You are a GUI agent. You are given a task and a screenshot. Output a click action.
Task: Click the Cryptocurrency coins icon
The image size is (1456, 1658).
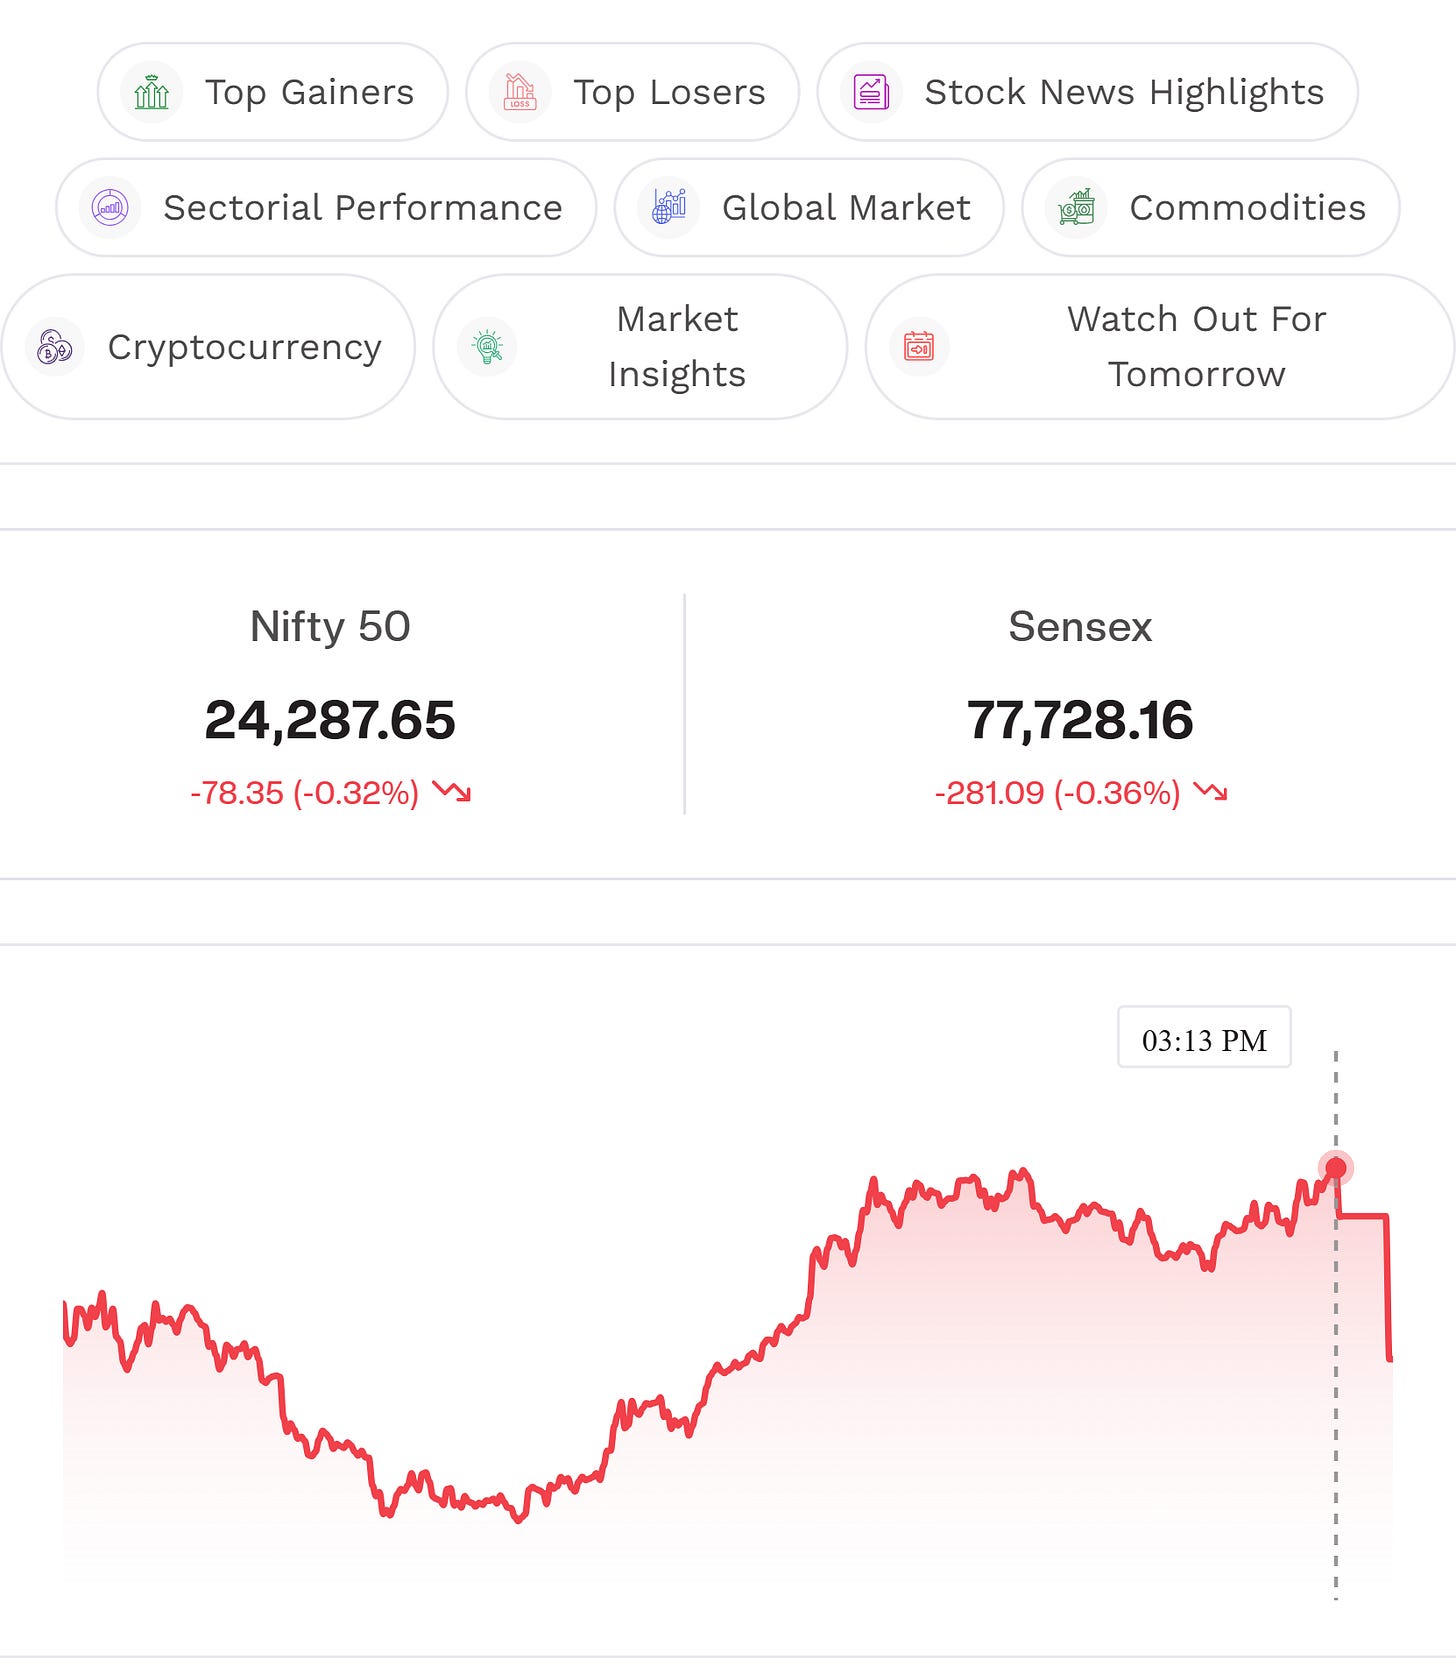[54, 347]
